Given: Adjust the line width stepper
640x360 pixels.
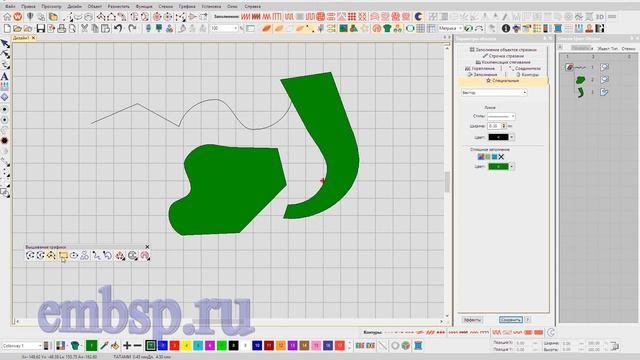Looking at the screenshot, I should 504,126.
